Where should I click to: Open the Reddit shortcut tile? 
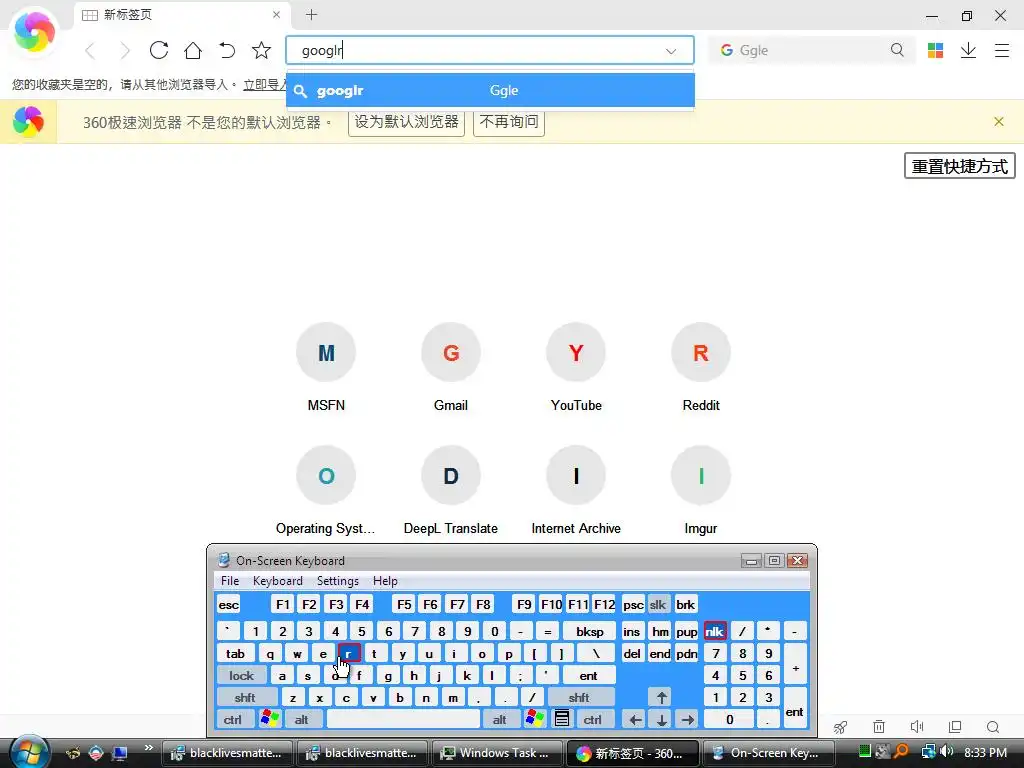[x=701, y=367]
